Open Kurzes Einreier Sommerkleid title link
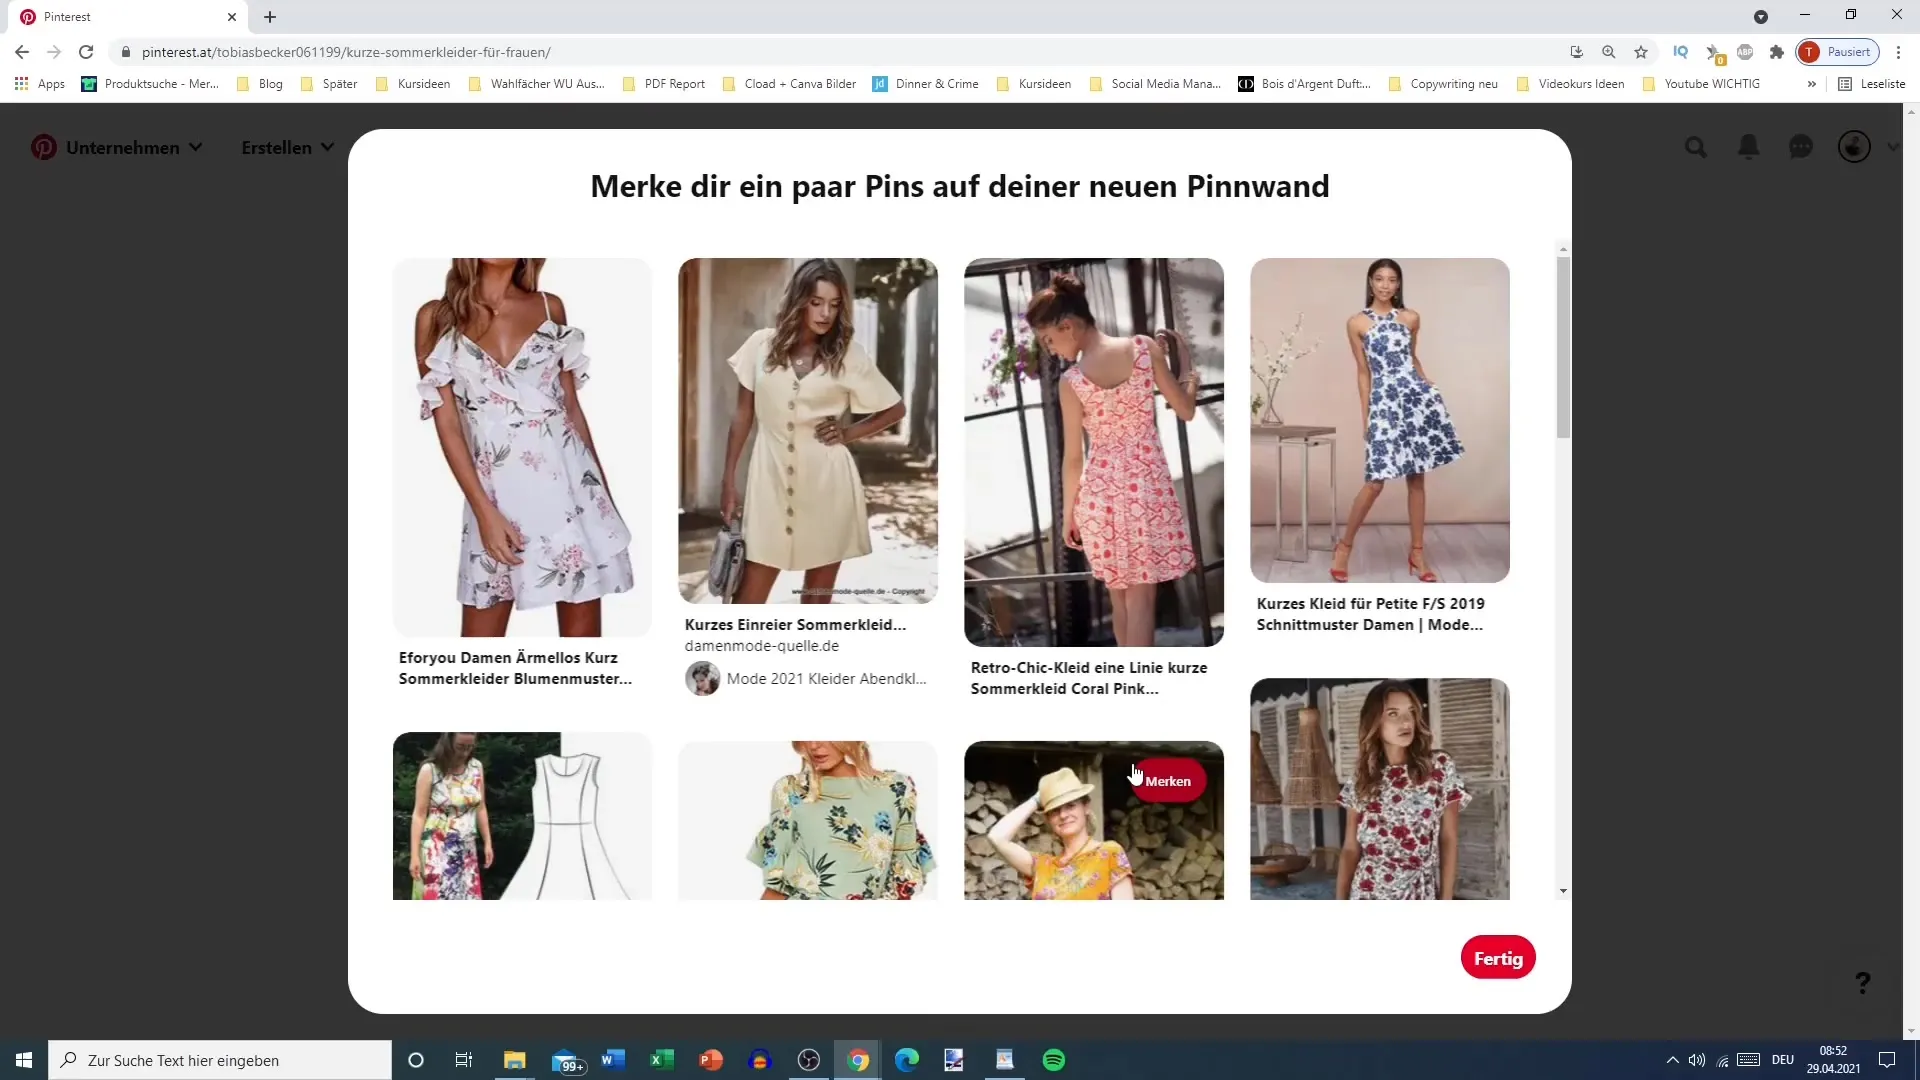 pyautogui.click(x=795, y=625)
